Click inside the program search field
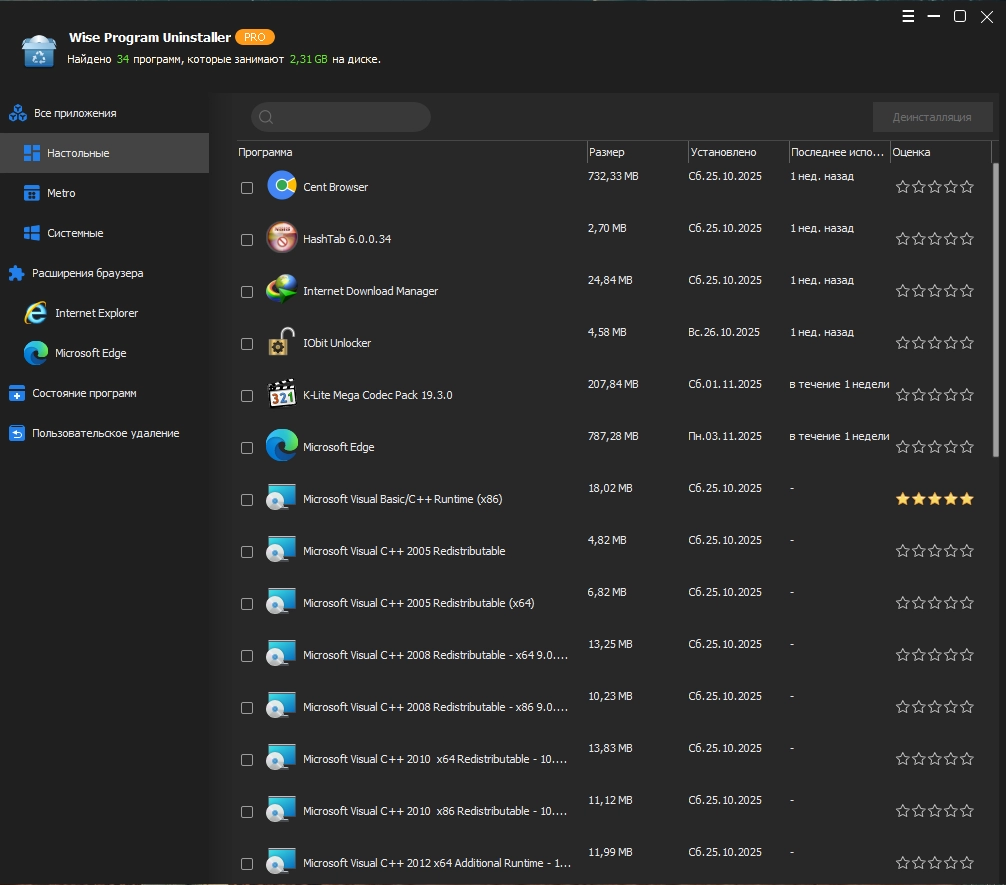1006x885 pixels. (x=350, y=117)
